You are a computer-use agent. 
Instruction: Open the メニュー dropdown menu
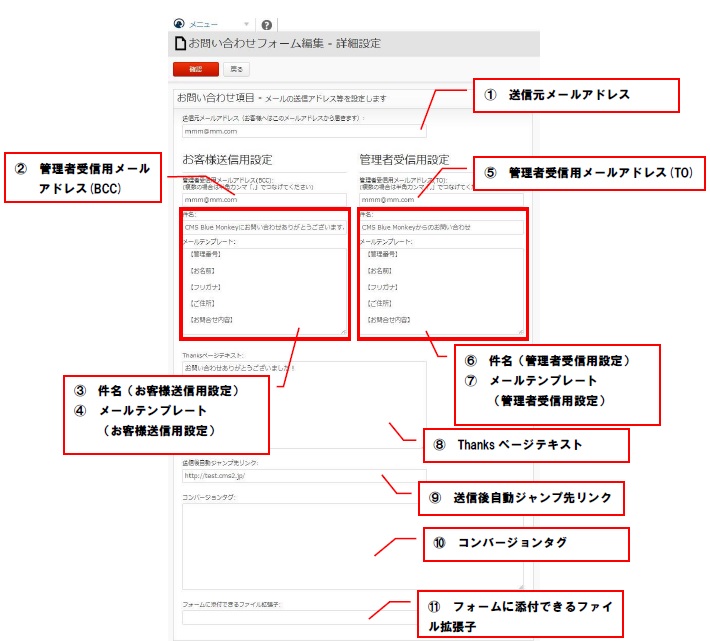coord(219,24)
